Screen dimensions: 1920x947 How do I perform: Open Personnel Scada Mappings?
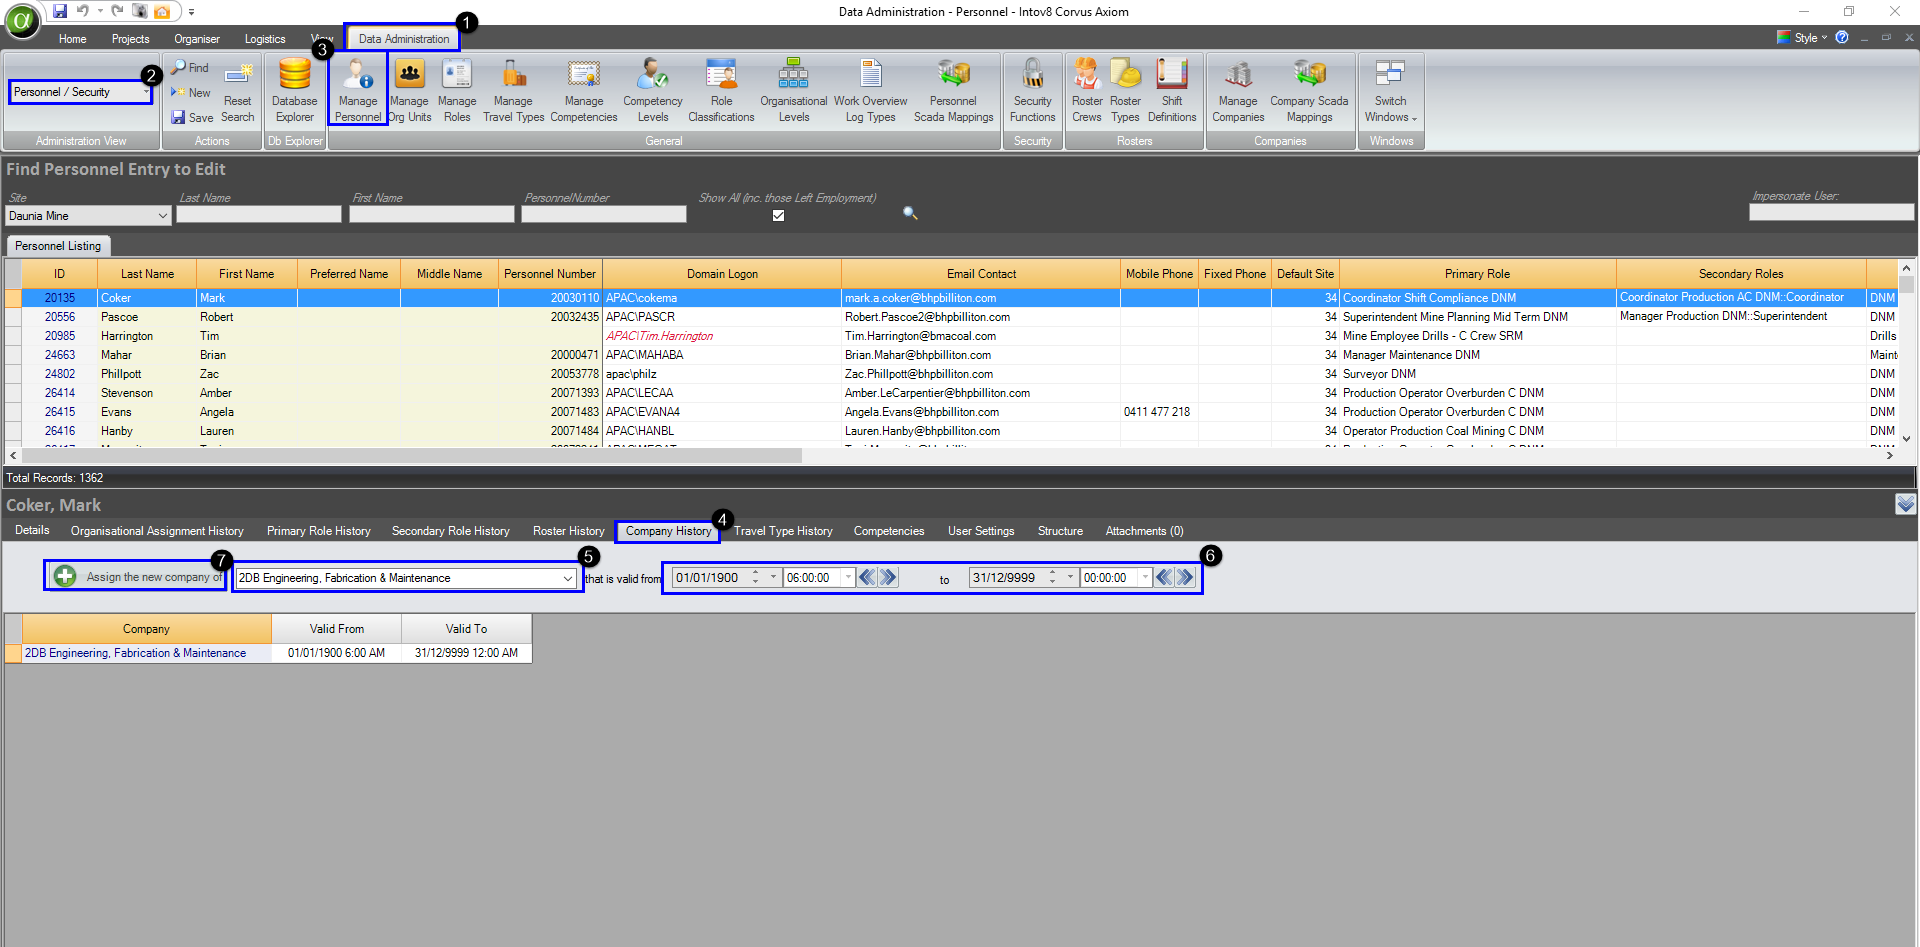pyautogui.click(x=954, y=90)
